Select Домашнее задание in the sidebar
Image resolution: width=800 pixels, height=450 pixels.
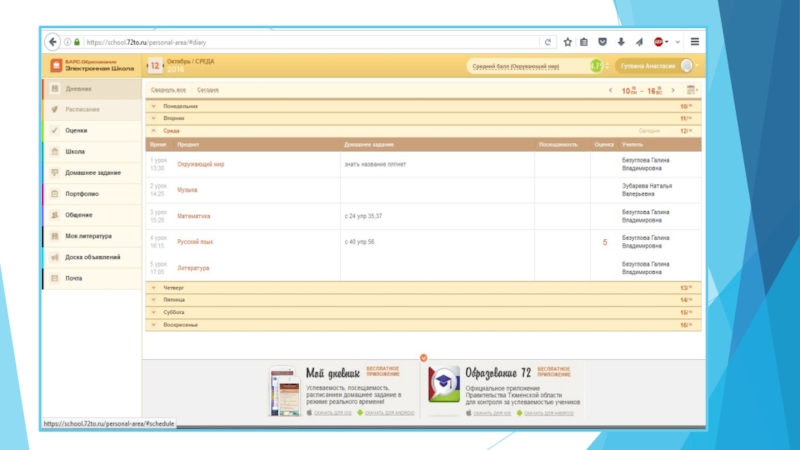point(93,172)
